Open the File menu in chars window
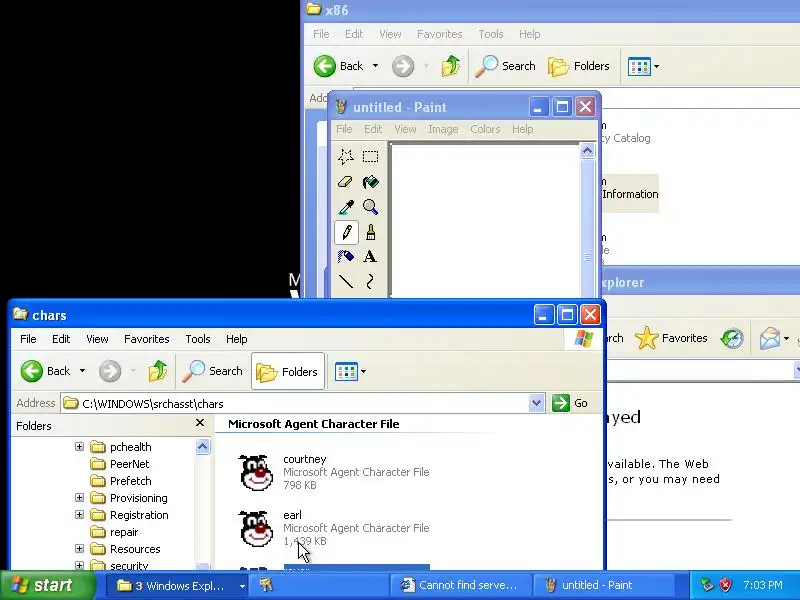Image resolution: width=800 pixels, height=600 pixels. pyautogui.click(x=28, y=339)
